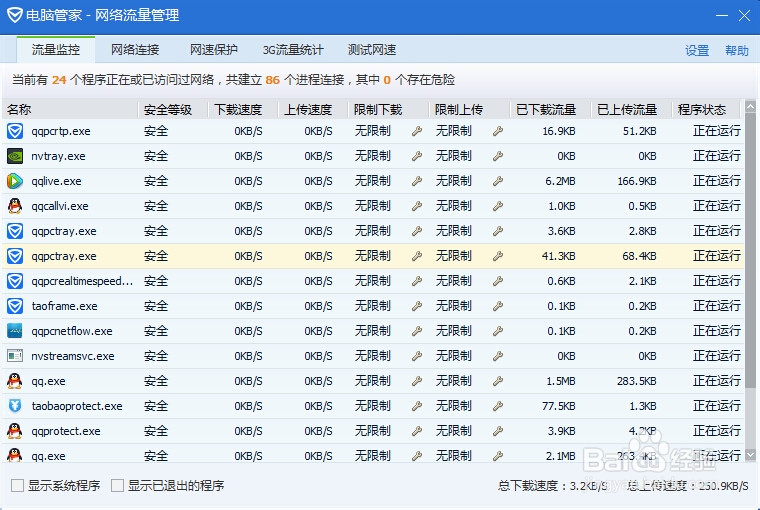Sort by the 上传速度 column header
The height and width of the screenshot is (510, 760).
tap(313, 110)
